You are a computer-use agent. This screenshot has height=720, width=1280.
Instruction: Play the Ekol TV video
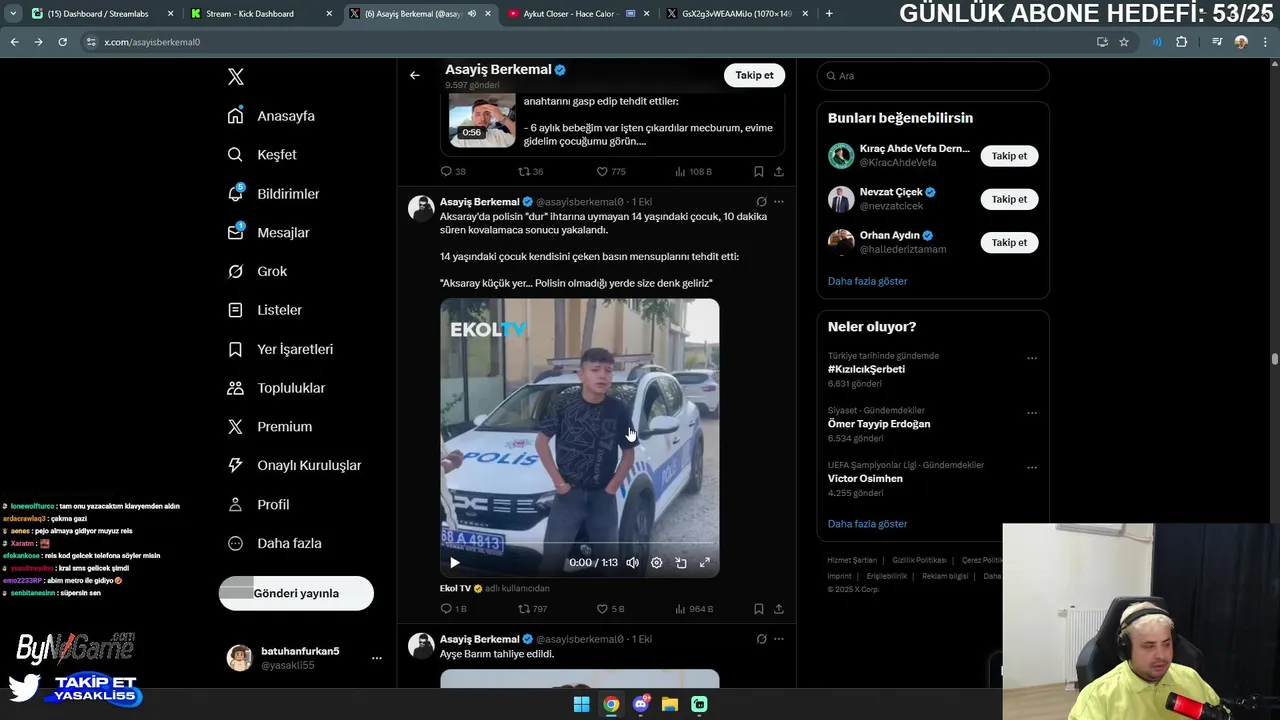[455, 563]
